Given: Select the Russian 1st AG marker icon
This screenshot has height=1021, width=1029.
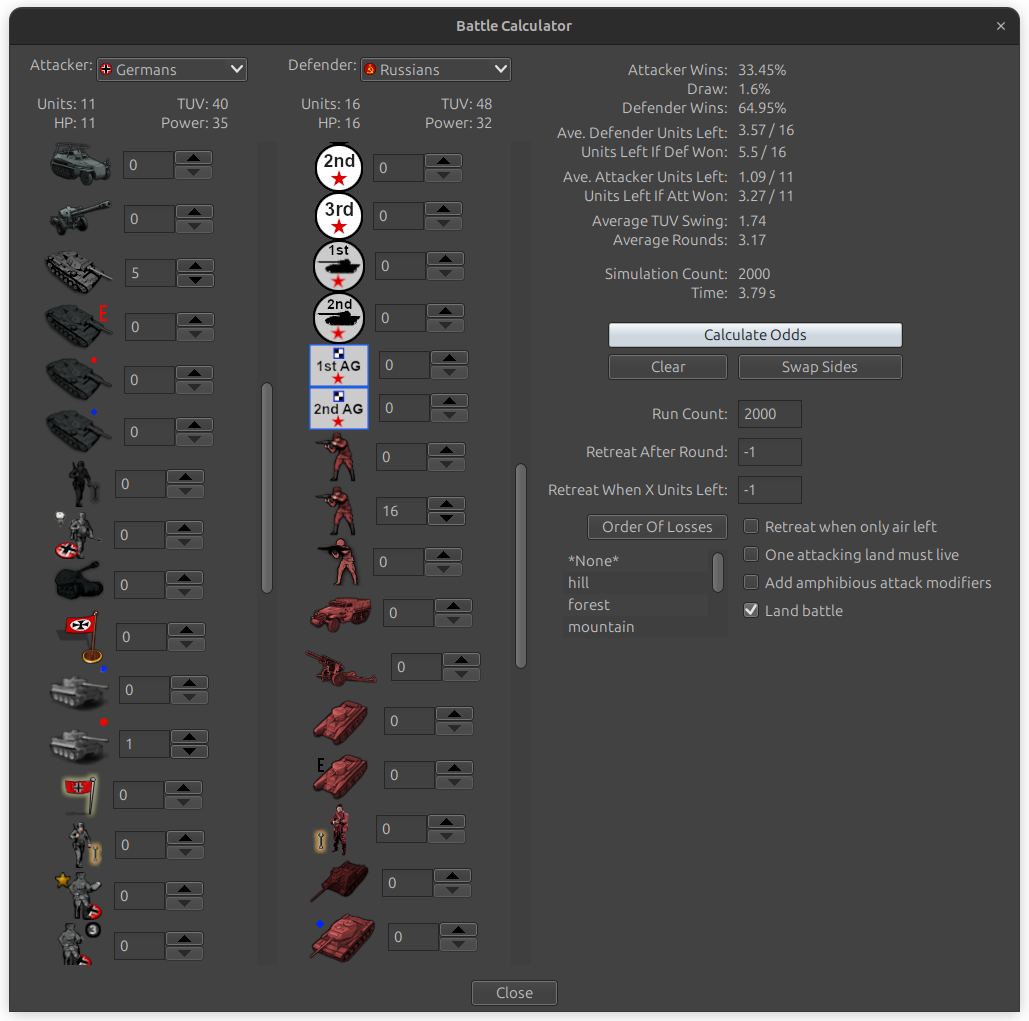Looking at the screenshot, I should (x=338, y=365).
